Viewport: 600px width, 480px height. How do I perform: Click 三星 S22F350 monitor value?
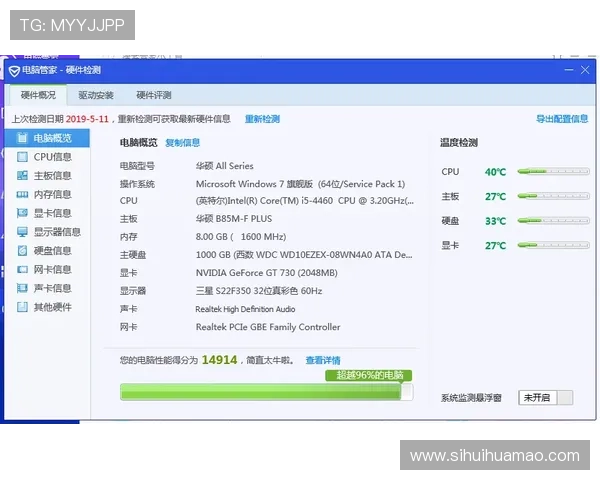click(x=259, y=291)
